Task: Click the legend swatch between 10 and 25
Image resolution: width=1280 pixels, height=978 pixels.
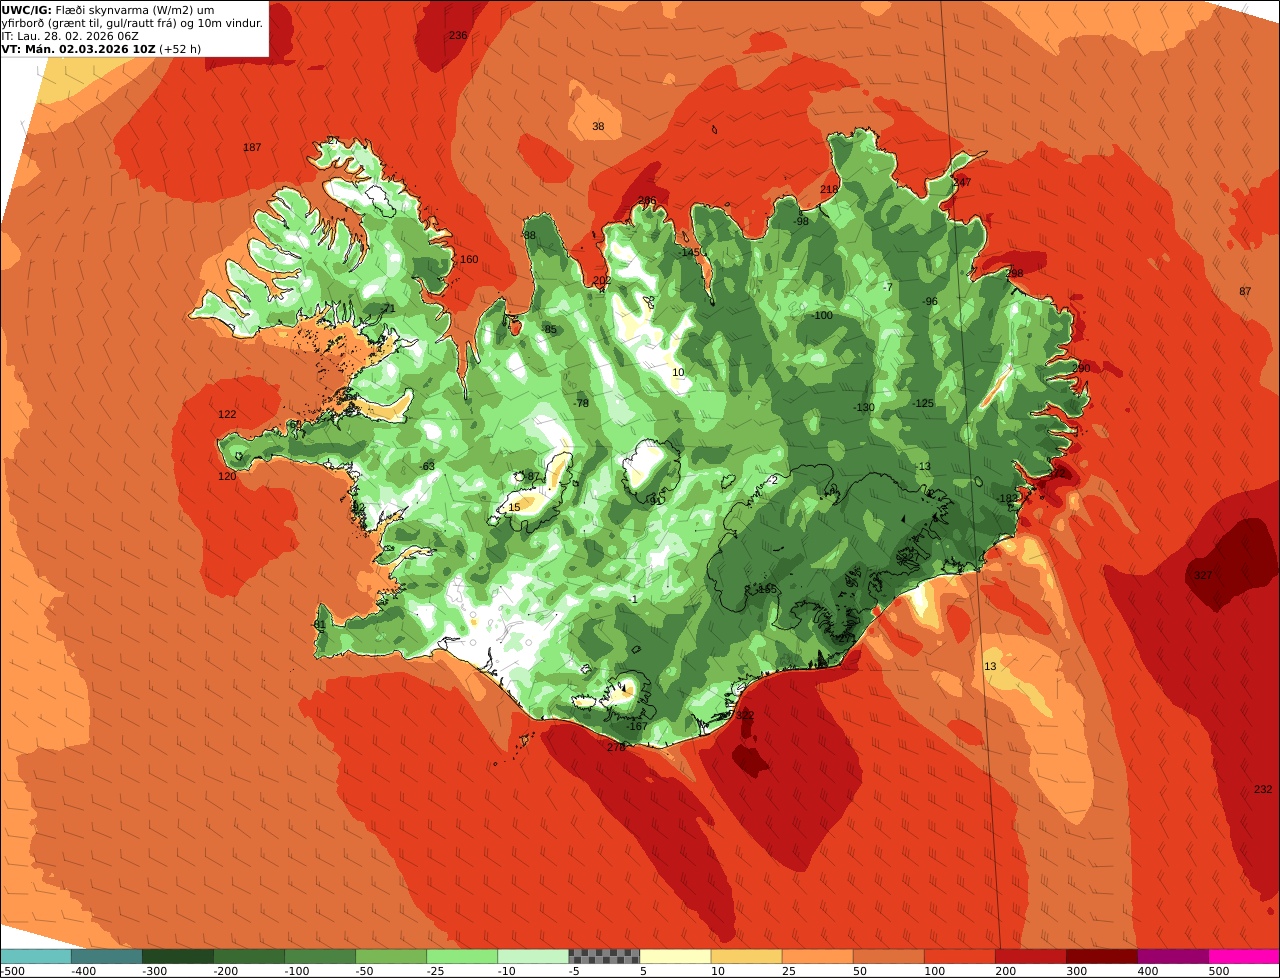Action: pos(746,957)
